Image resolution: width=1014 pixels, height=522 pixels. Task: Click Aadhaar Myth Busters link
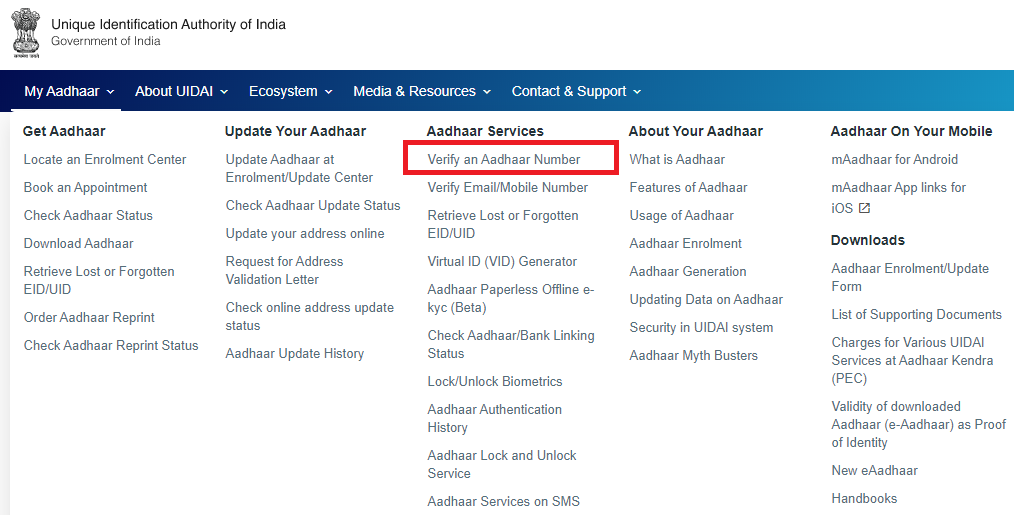[693, 355]
